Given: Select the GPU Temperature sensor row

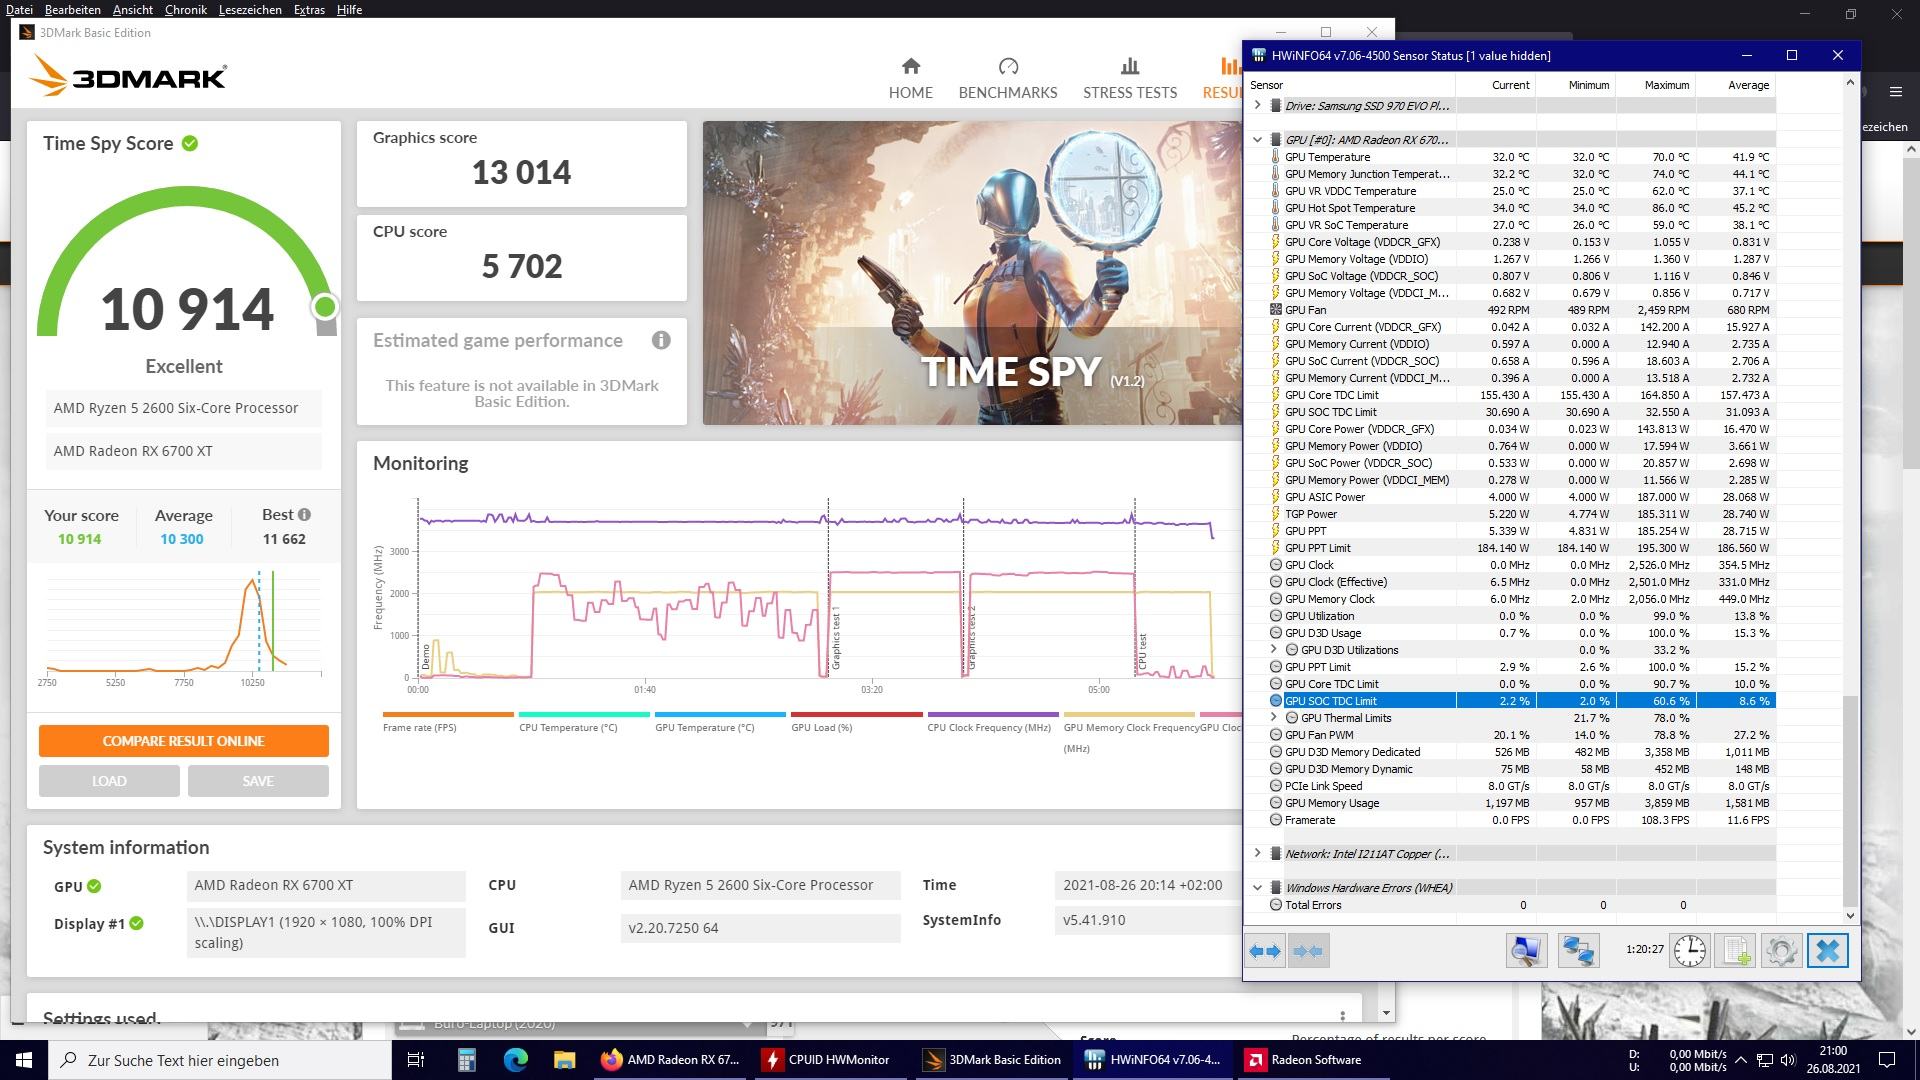Looking at the screenshot, I should tap(1512, 157).
